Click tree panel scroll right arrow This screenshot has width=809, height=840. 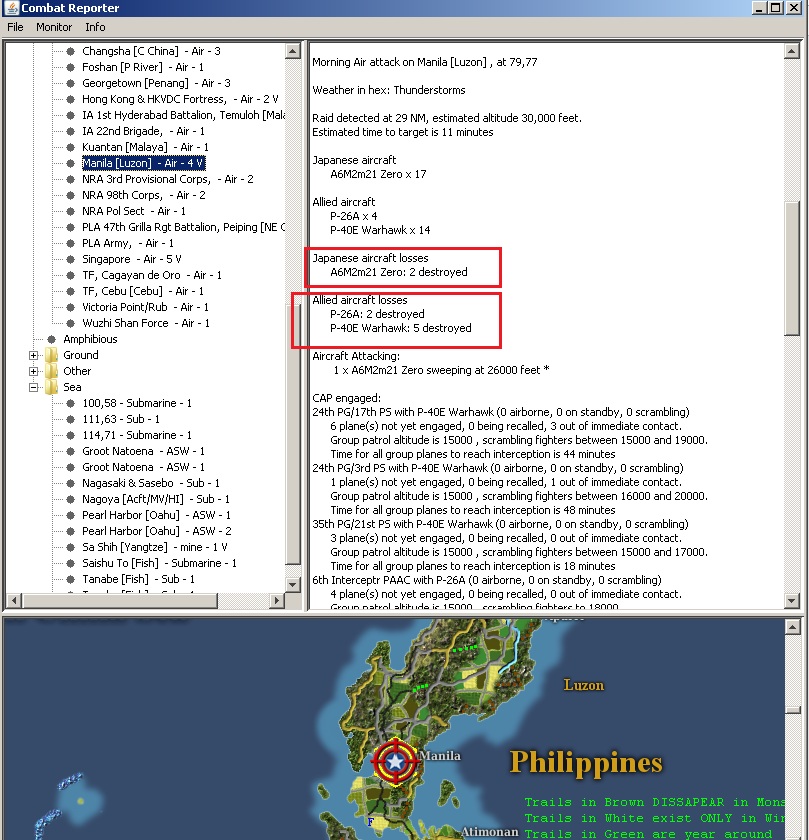click(276, 601)
